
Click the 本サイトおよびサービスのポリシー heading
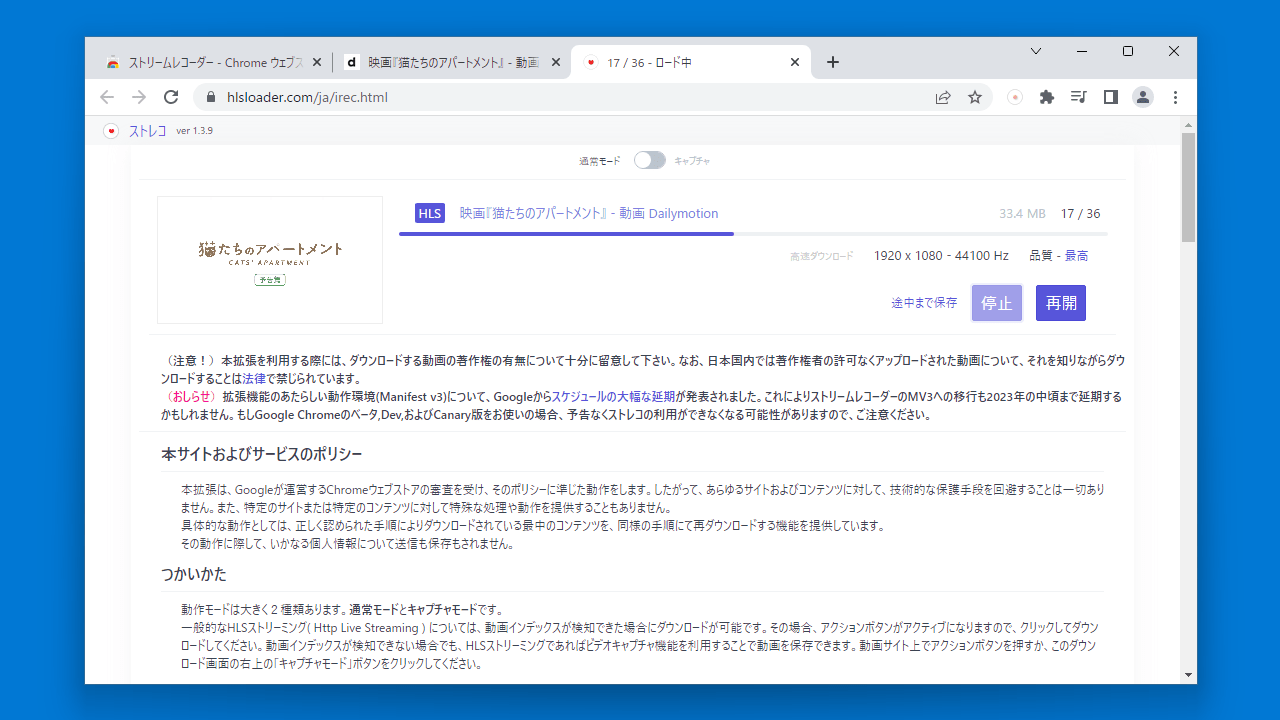262,454
